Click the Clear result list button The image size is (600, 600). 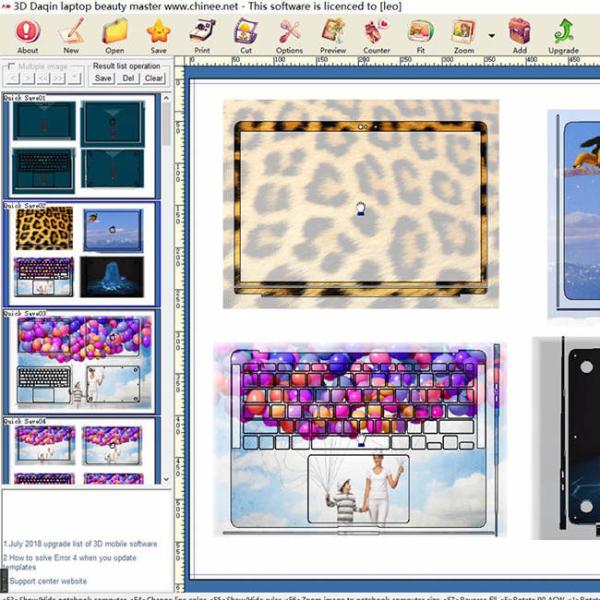pos(153,78)
